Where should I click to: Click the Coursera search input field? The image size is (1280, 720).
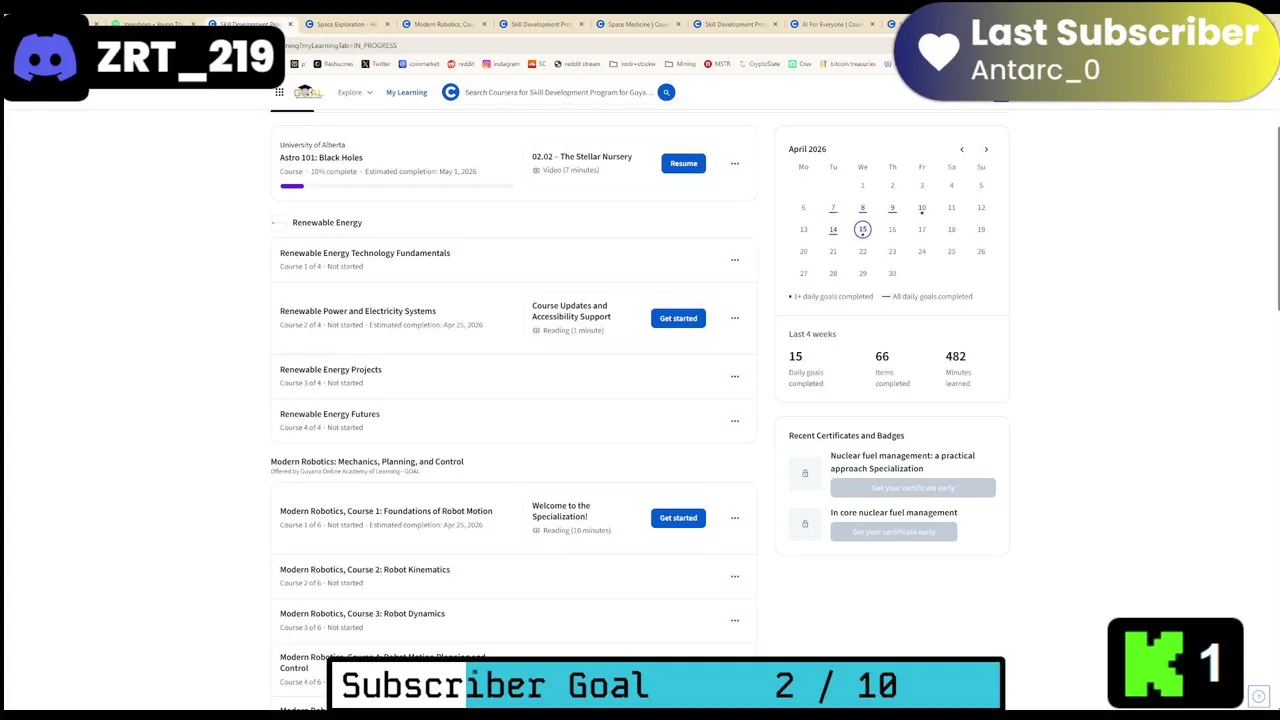click(558, 92)
